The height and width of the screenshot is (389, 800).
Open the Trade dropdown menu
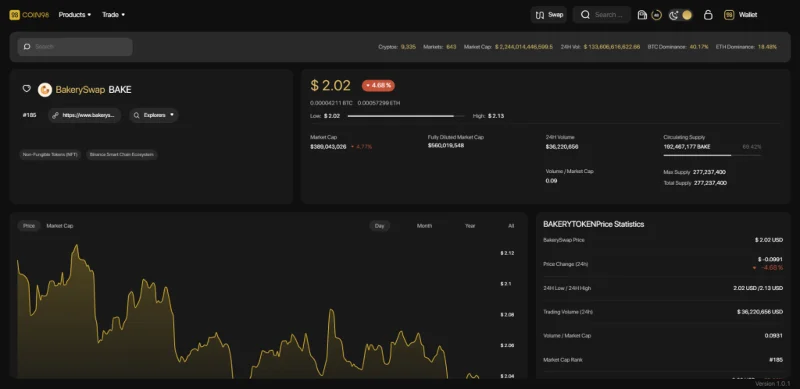tap(113, 15)
